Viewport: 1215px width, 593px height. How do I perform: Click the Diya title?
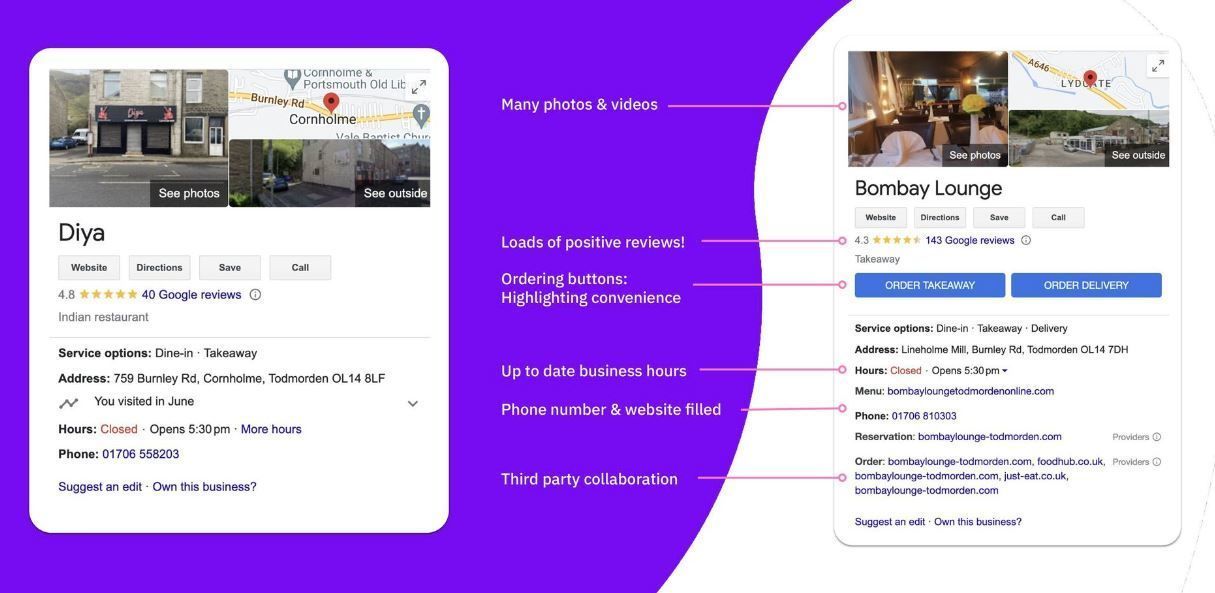click(x=82, y=232)
